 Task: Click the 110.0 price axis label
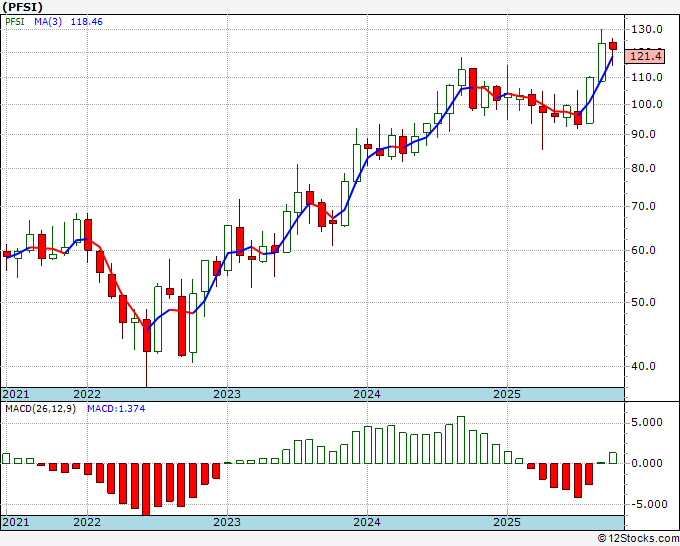[647, 77]
